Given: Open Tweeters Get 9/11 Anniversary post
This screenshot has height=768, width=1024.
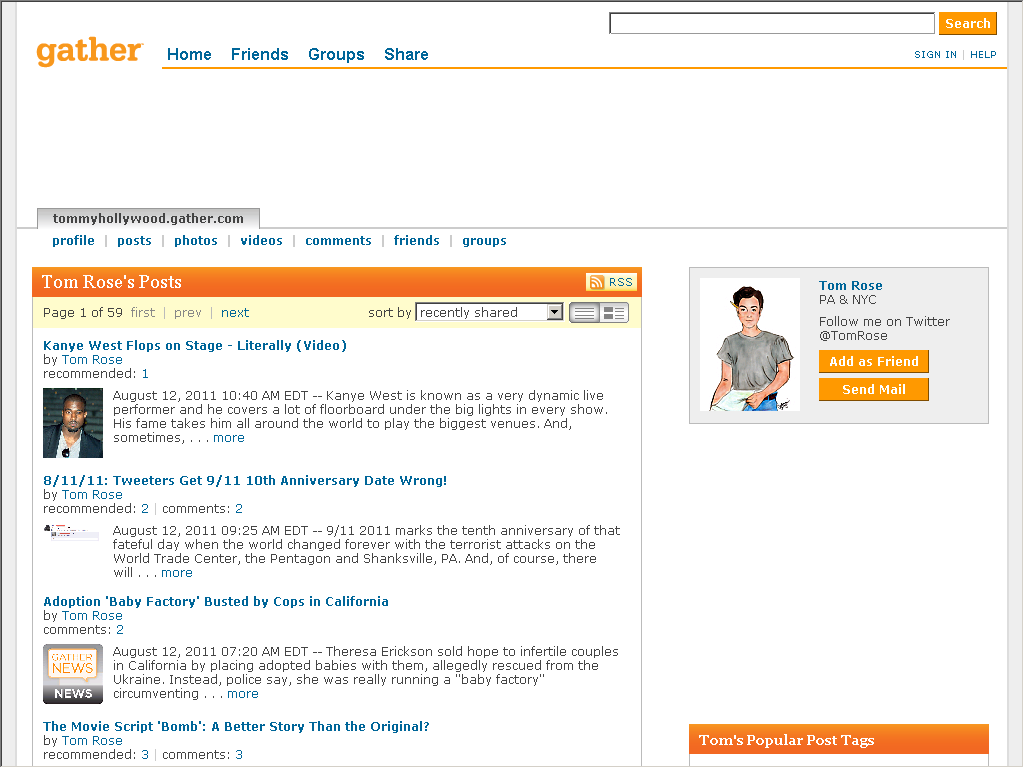Looking at the screenshot, I should pos(245,481).
